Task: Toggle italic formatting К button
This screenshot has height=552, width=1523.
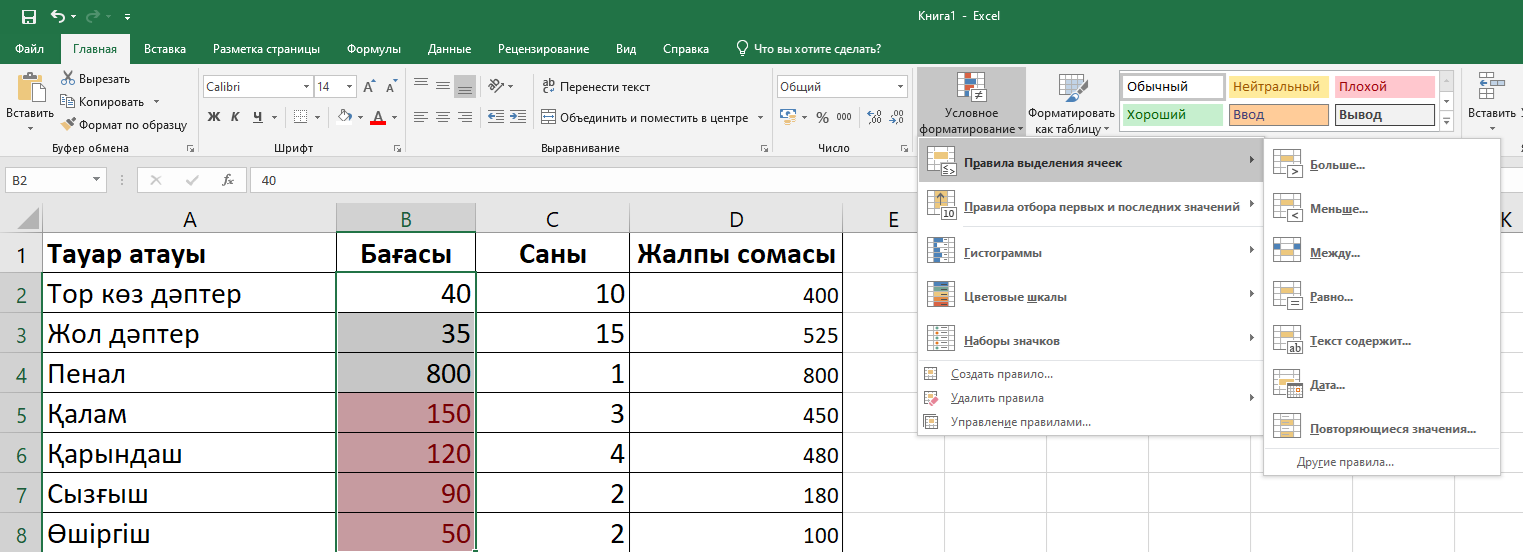Action: [x=236, y=117]
